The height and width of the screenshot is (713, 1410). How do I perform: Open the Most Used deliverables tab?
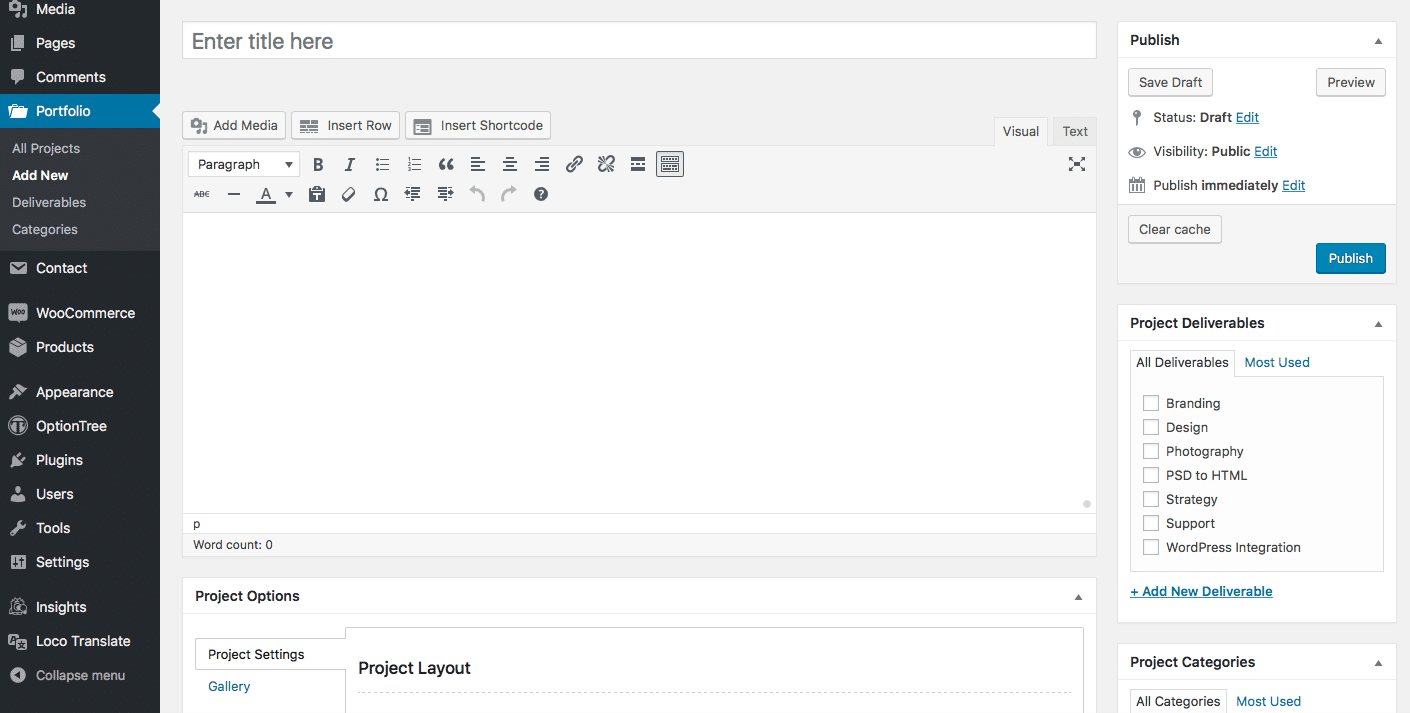point(1277,362)
